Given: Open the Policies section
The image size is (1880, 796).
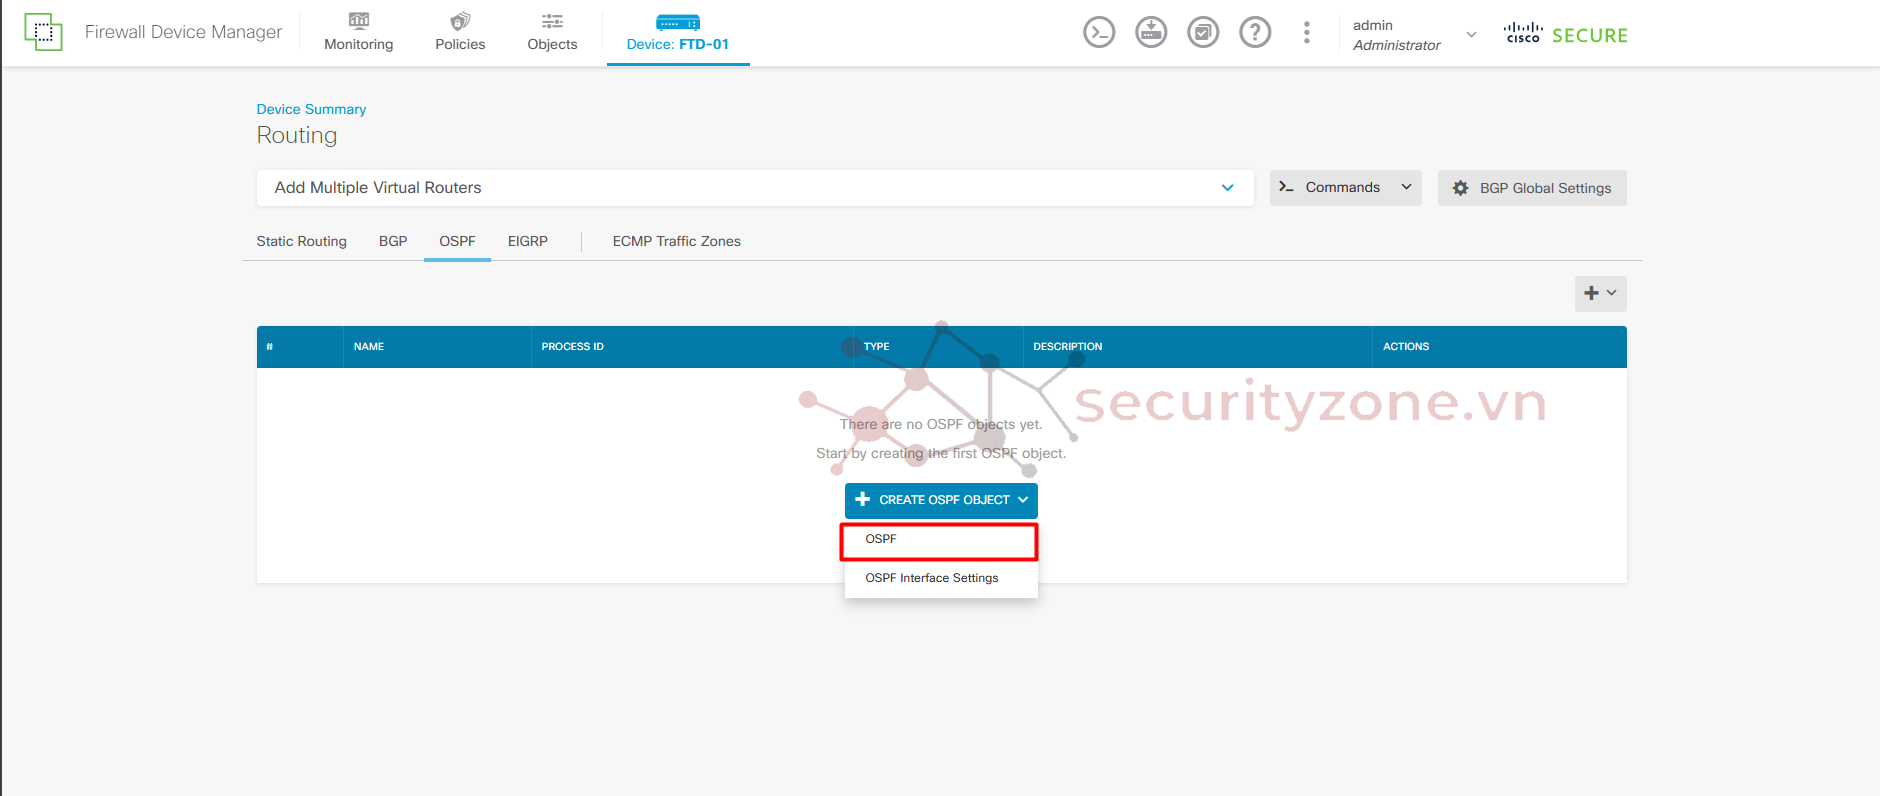Looking at the screenshot, I should tap(460, 32).
